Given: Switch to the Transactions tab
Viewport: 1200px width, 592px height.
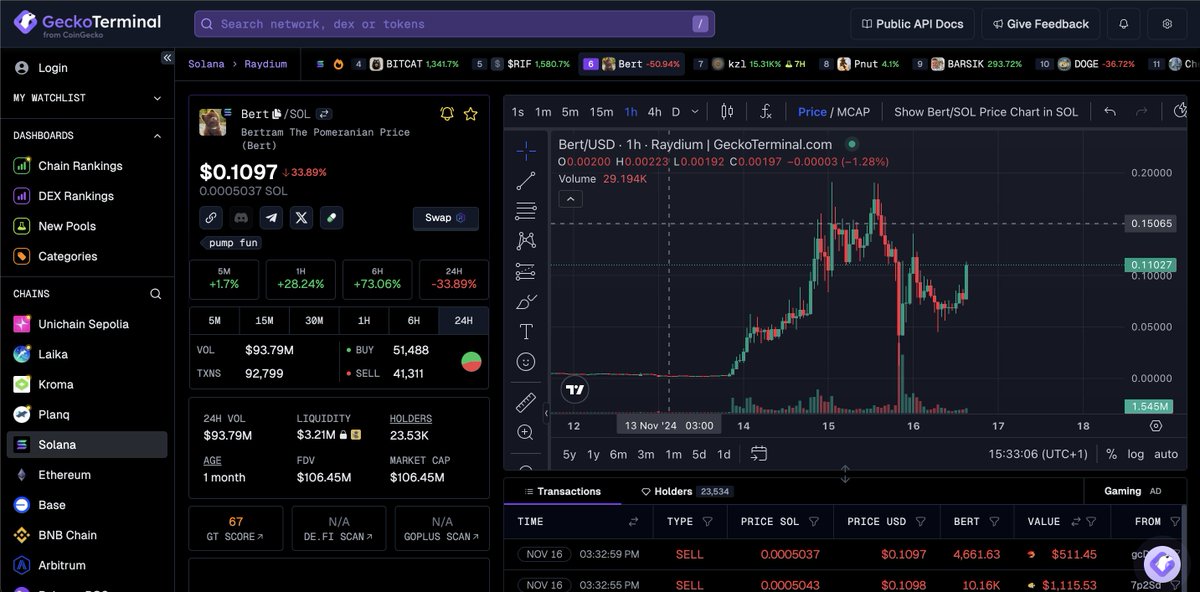Looking at the screenshot, I should point(562,491).
